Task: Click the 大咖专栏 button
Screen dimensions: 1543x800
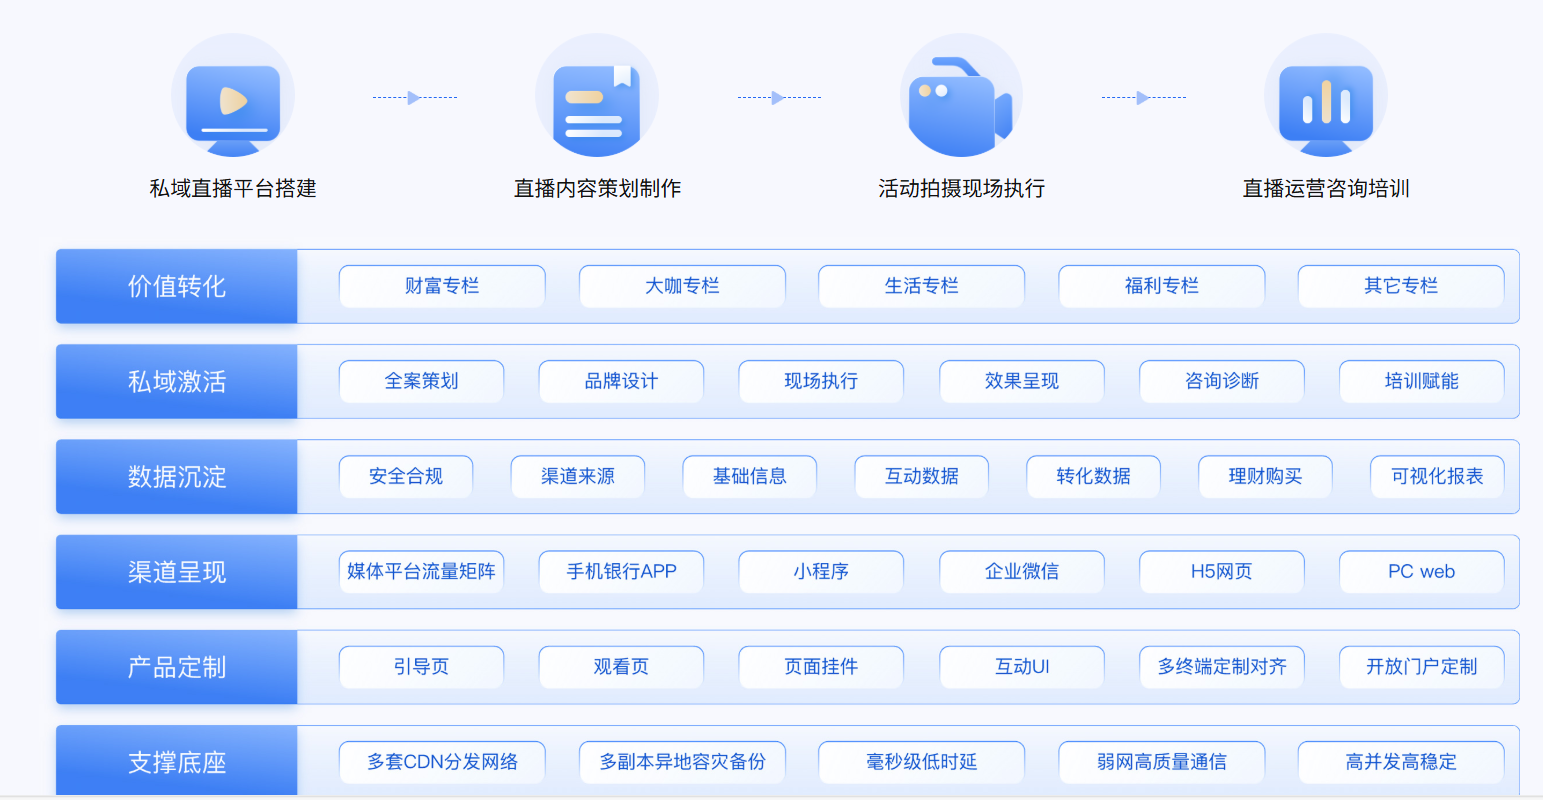Action: 682,287
